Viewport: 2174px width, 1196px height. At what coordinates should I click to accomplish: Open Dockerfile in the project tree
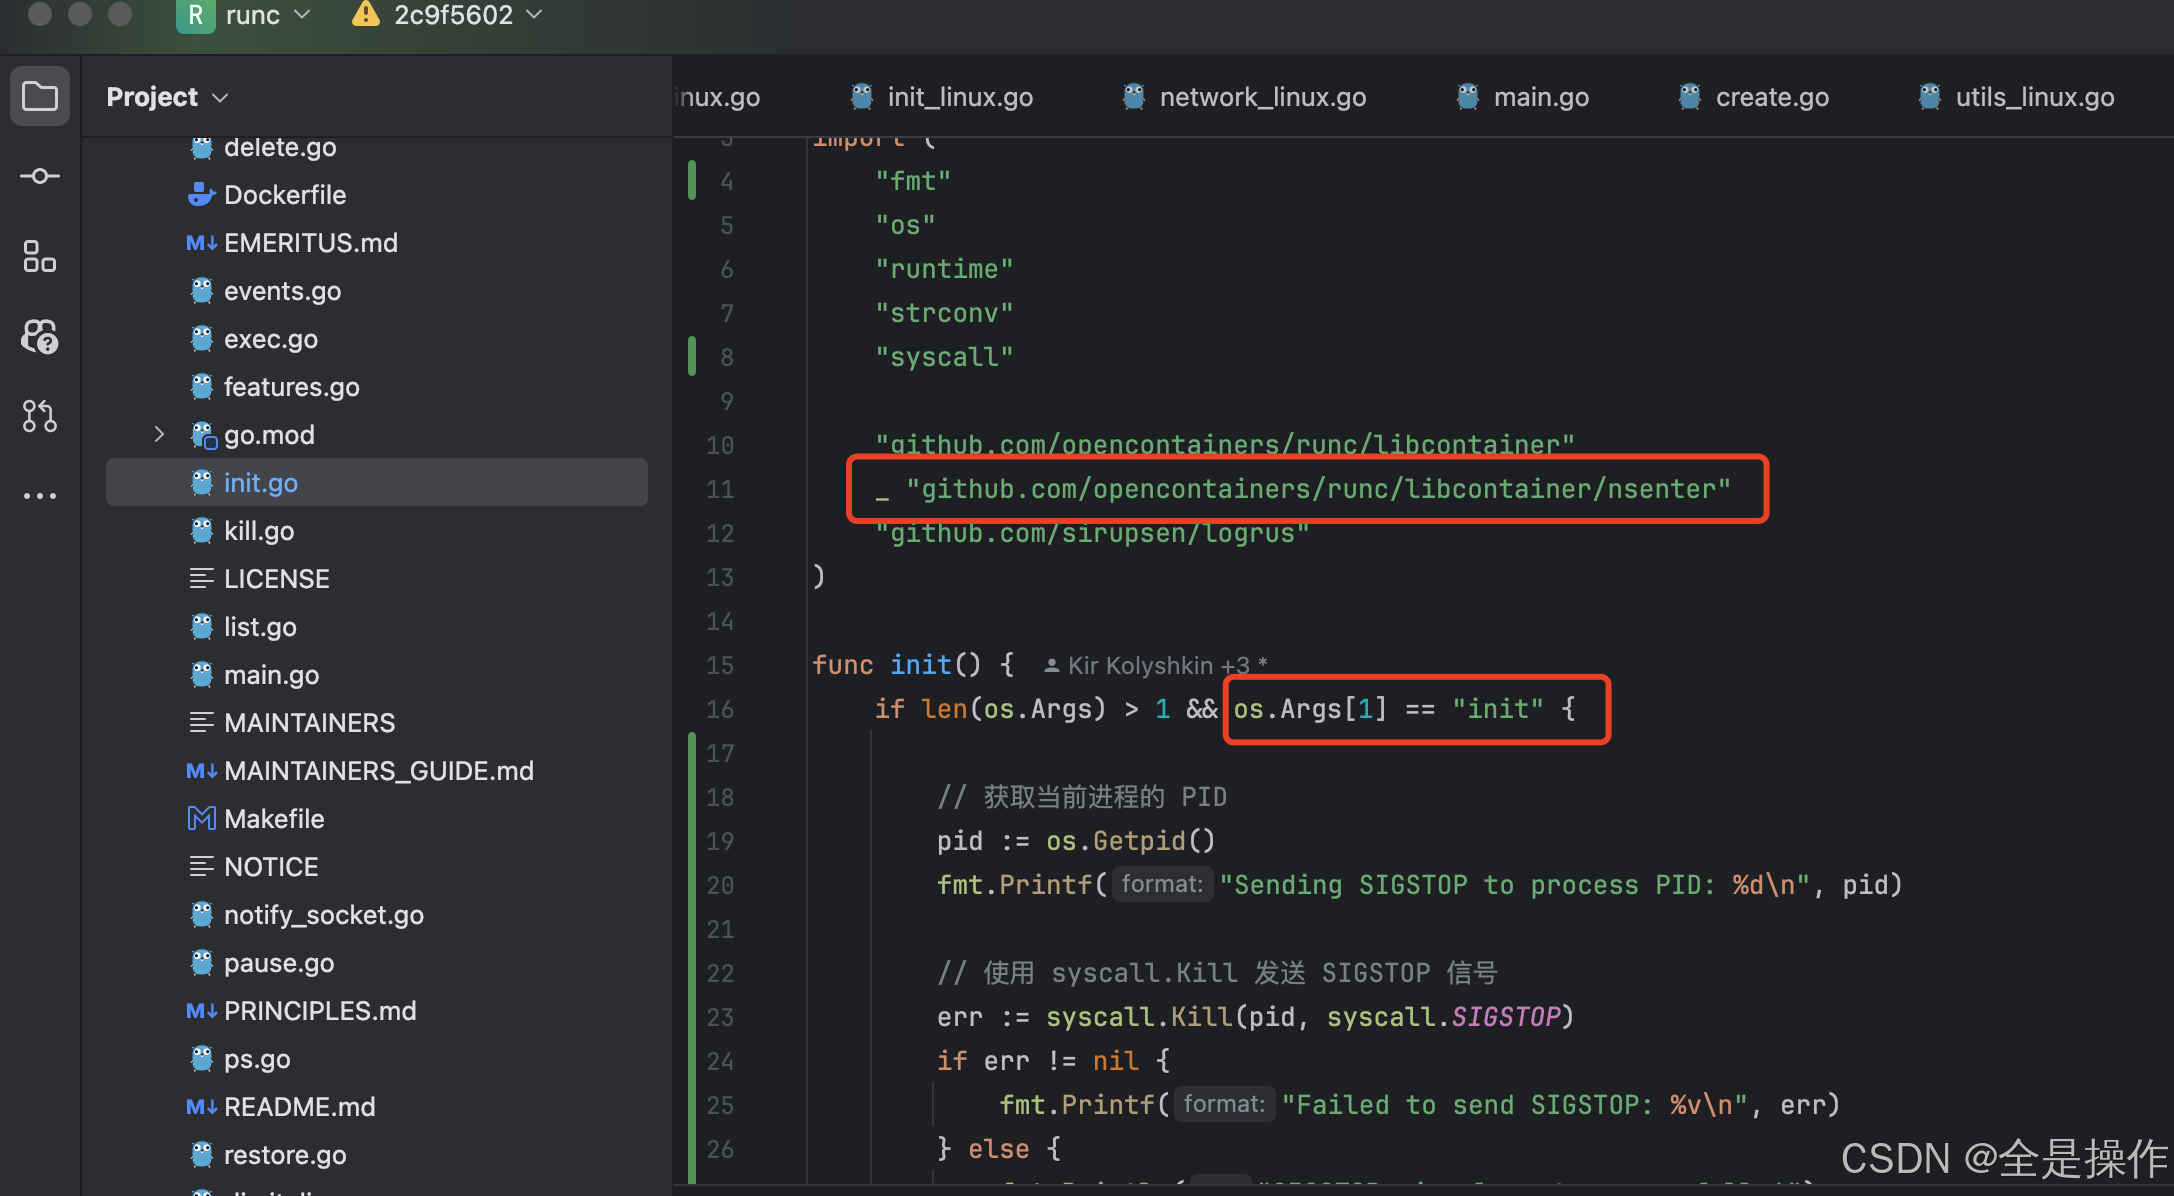tap(284, 194)
